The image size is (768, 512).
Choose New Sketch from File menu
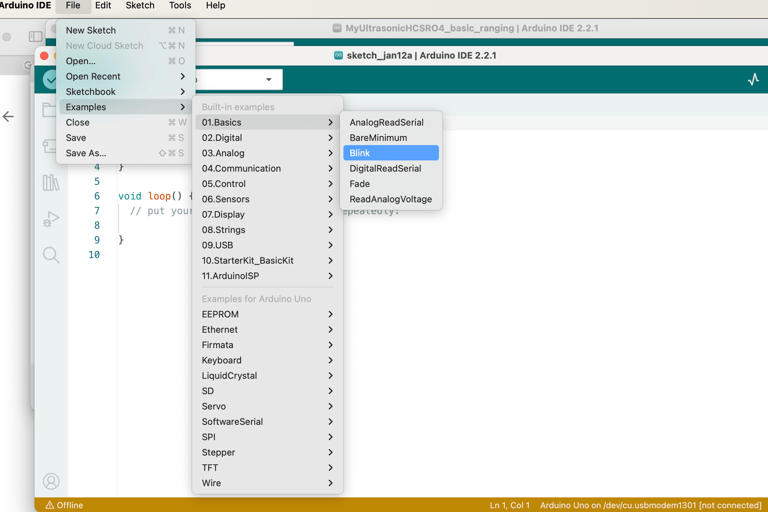click(125, 30)
